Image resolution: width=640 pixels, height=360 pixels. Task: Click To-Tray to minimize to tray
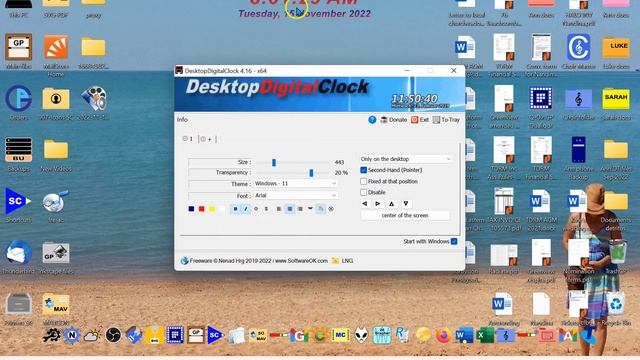coord(446,120)
